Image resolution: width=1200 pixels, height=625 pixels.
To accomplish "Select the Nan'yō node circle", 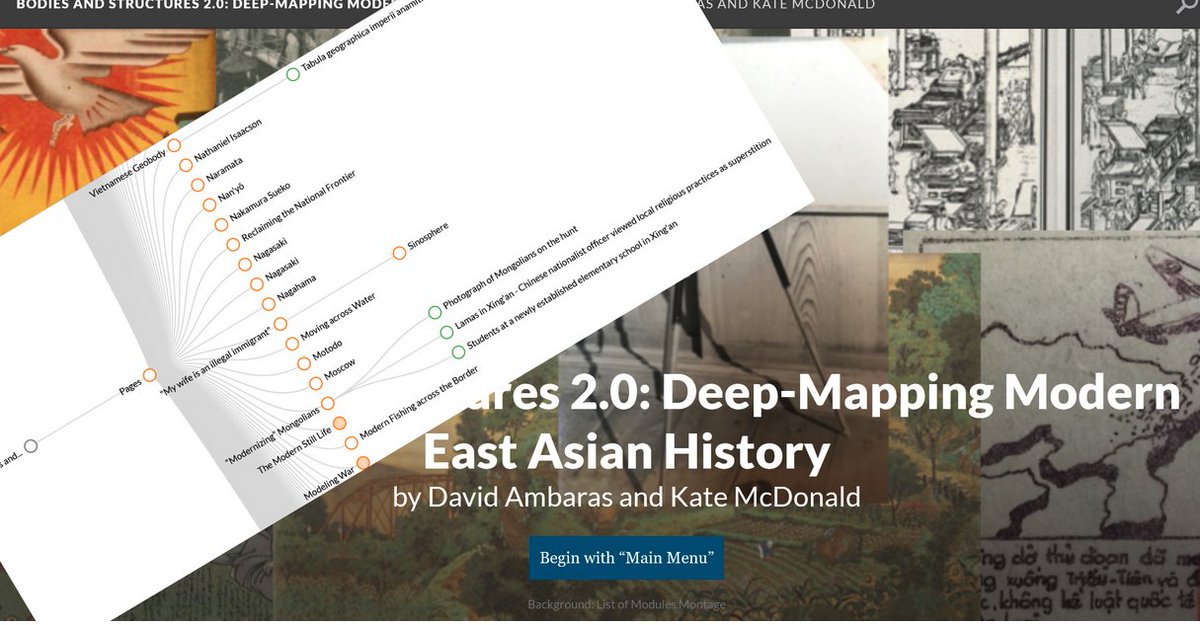I will point(209,205).
